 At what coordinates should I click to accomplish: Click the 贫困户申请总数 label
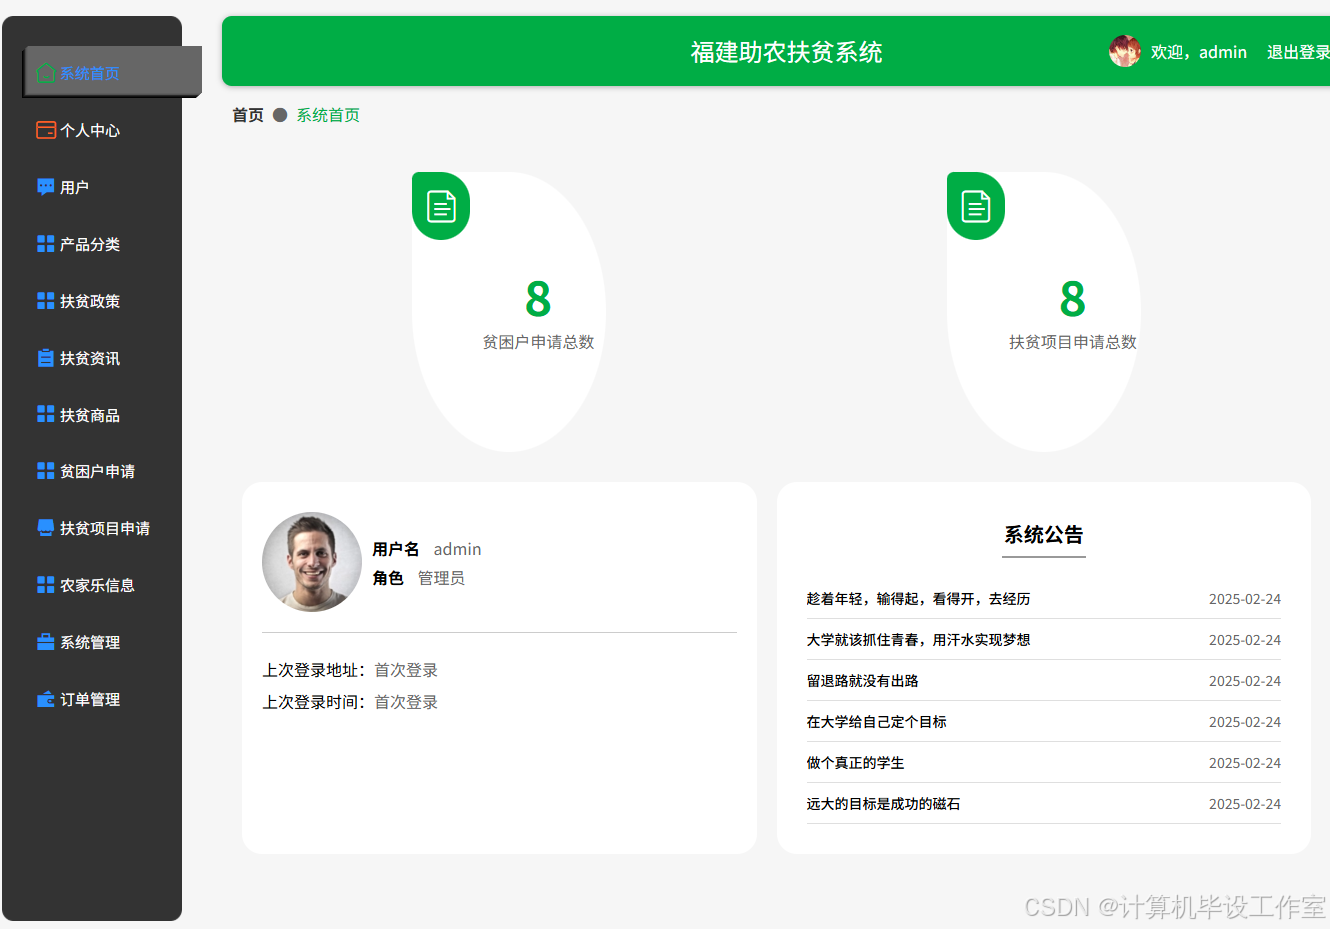pos(539,342)
